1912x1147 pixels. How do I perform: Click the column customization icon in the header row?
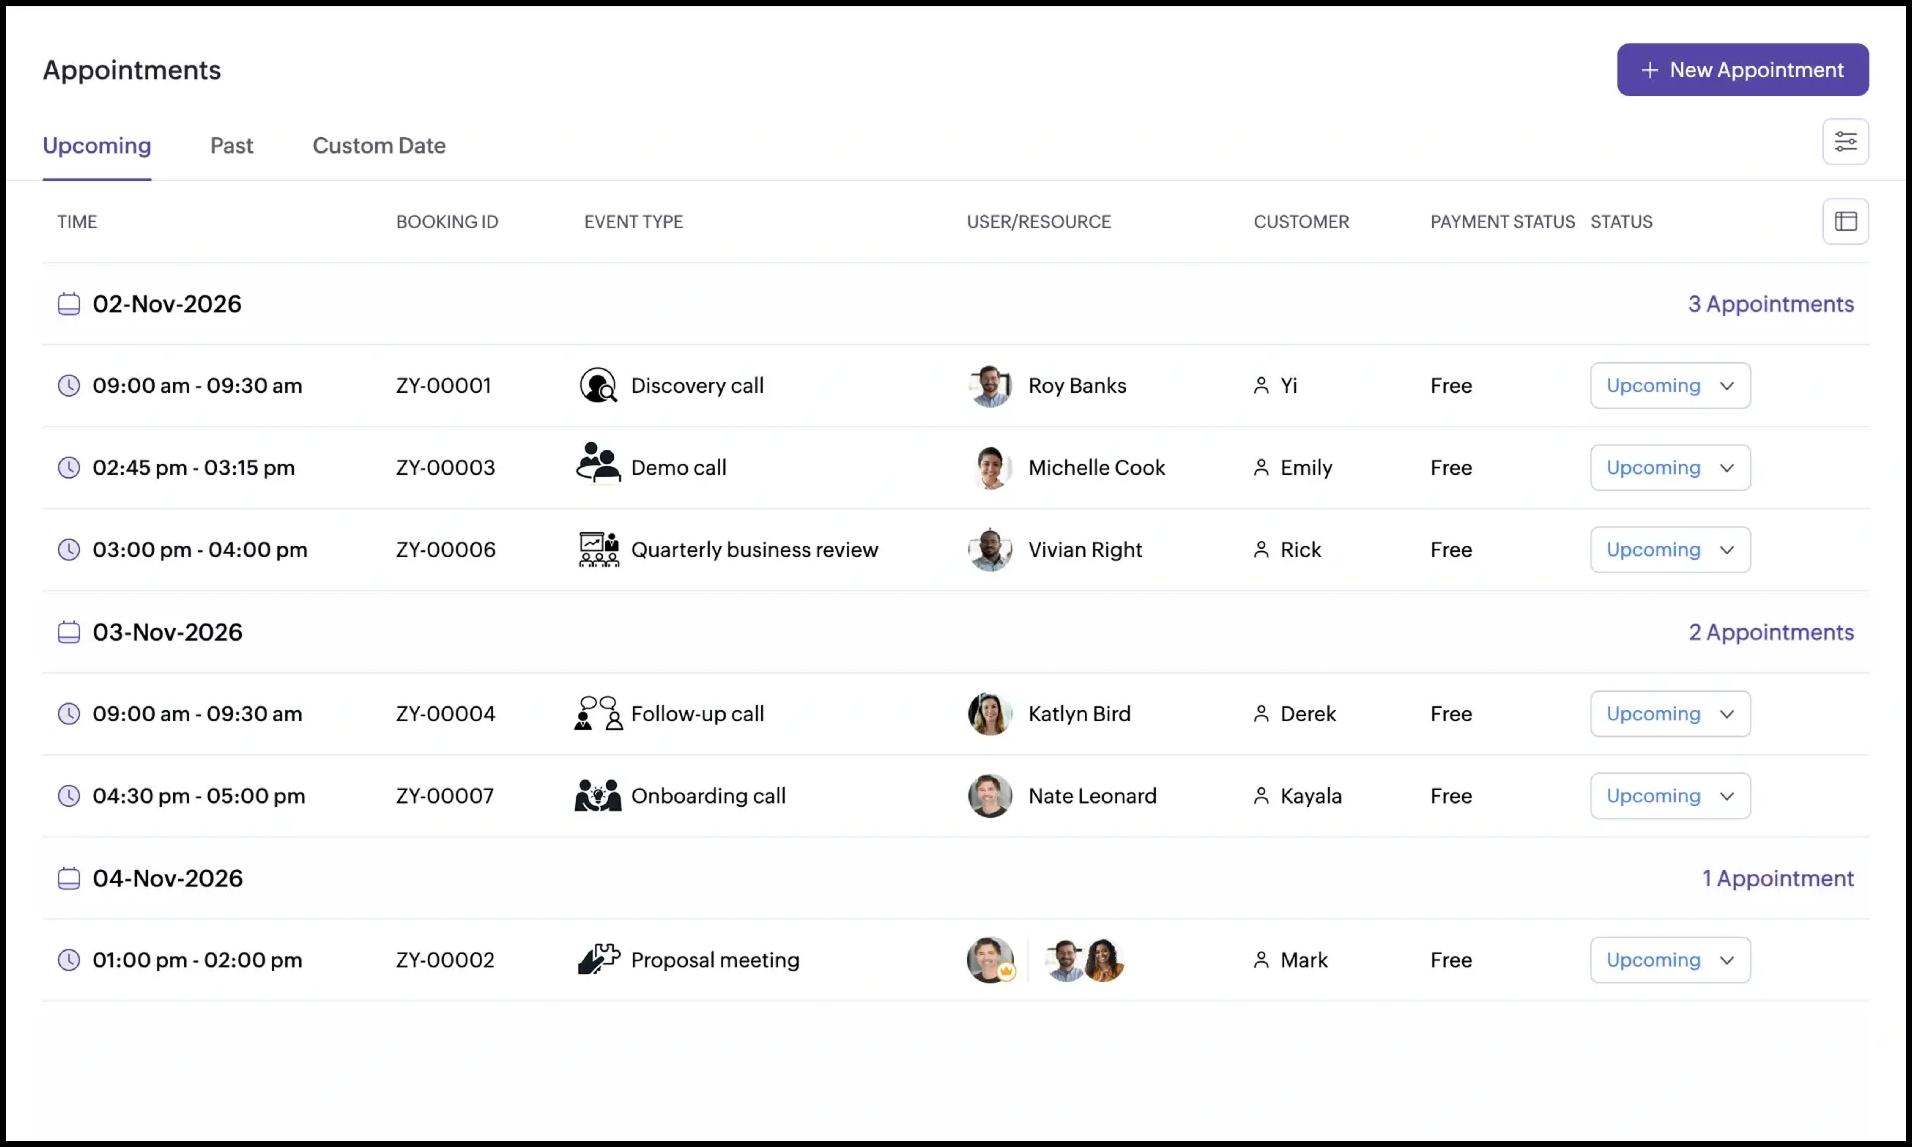[x=1845, y=221]
